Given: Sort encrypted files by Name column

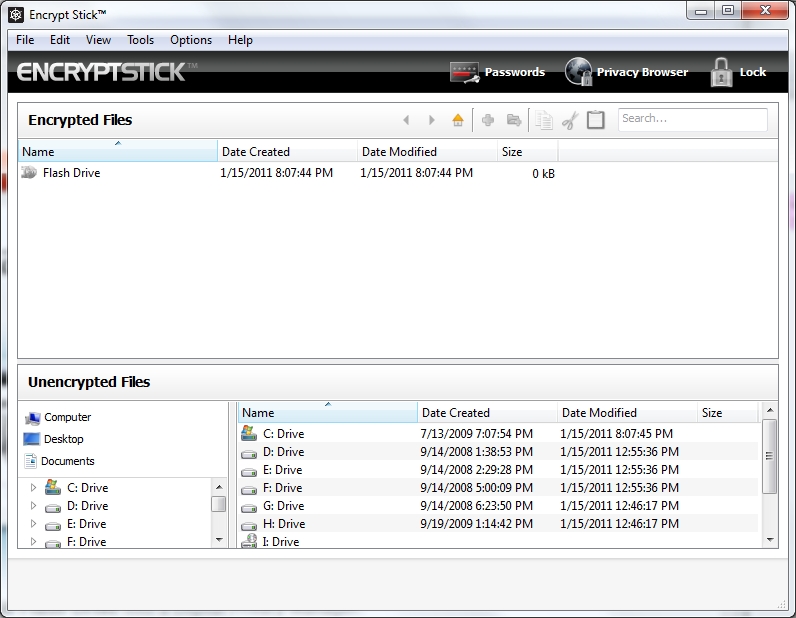Looking at the screenshot, I should click(x=118, y=151).
